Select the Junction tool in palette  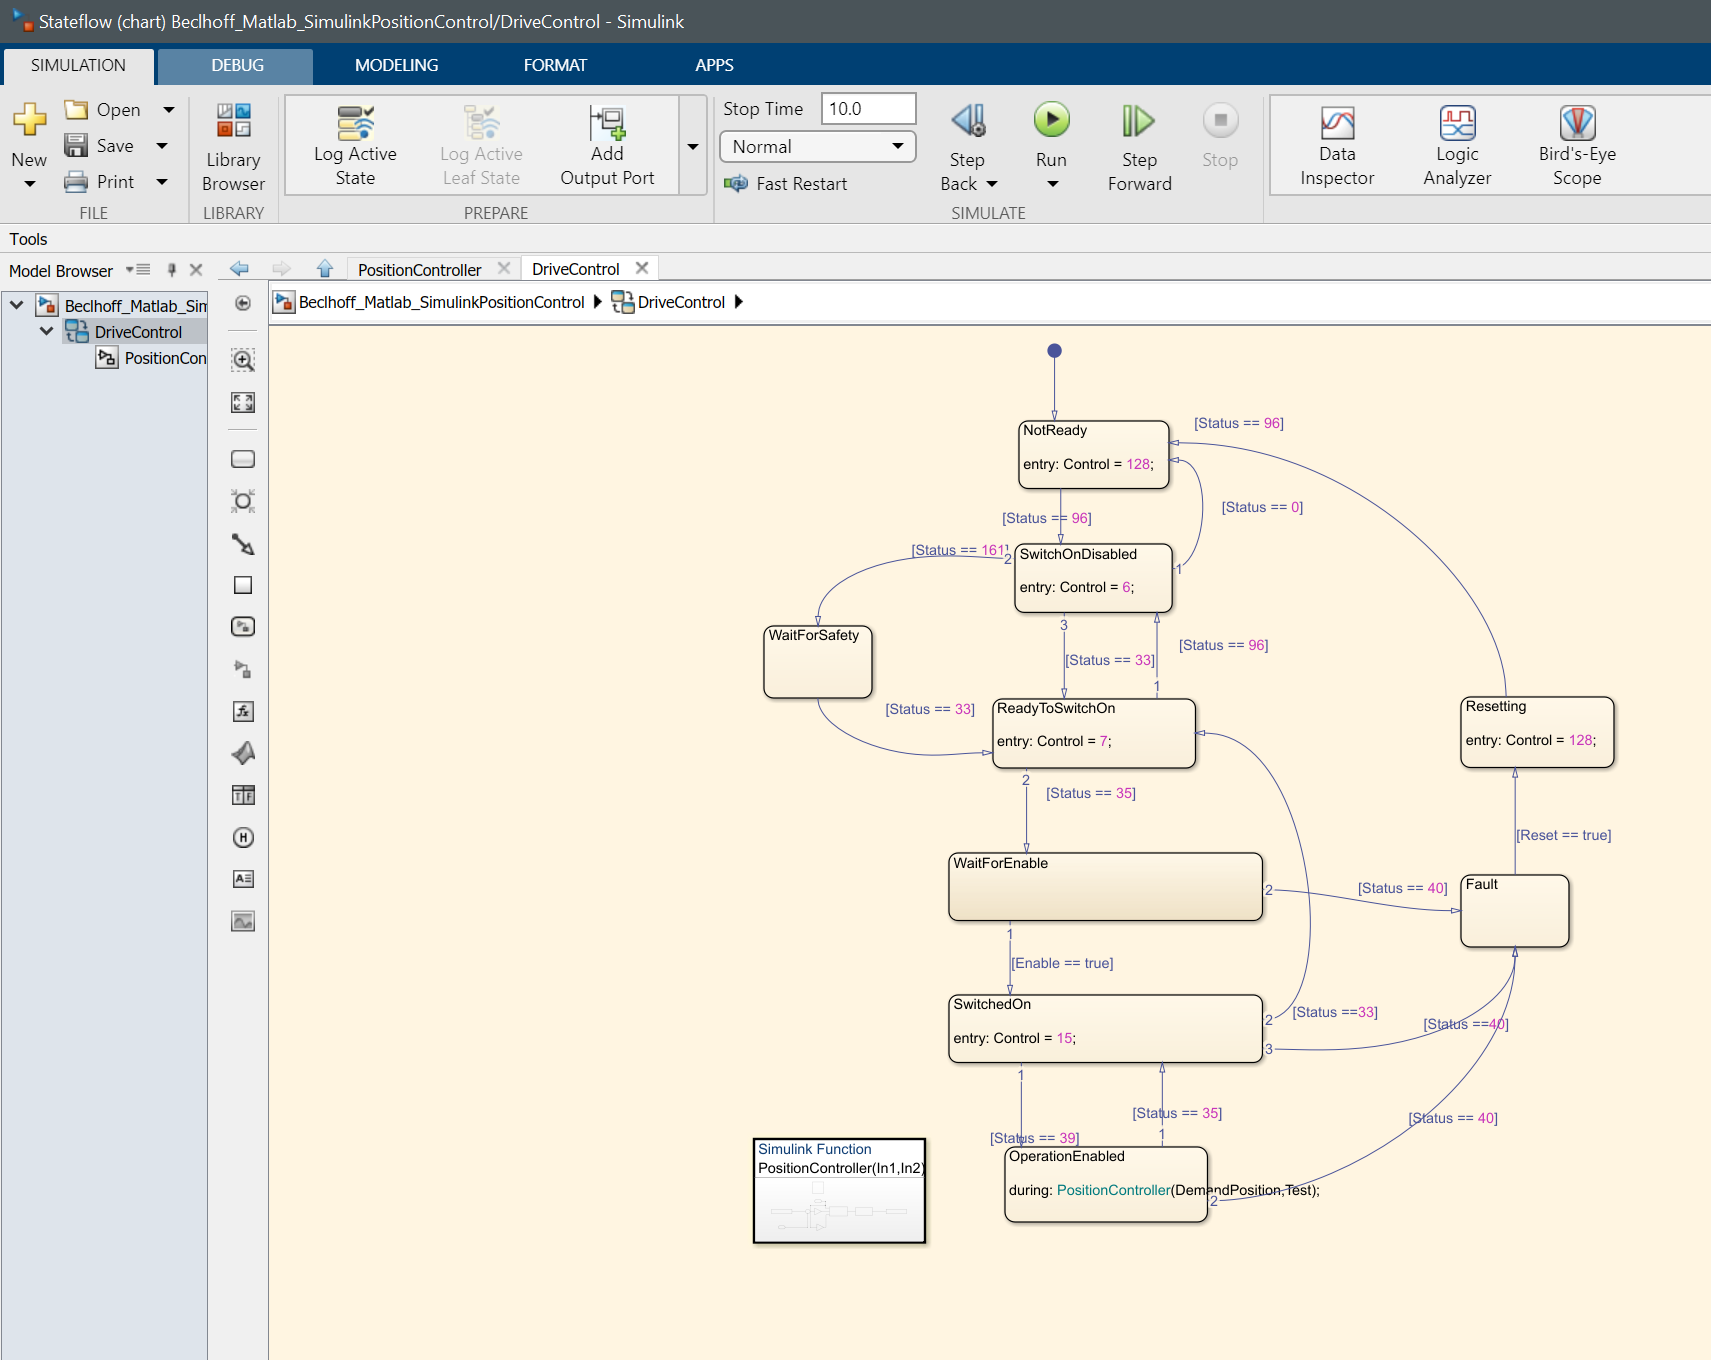tap(243, 501)
